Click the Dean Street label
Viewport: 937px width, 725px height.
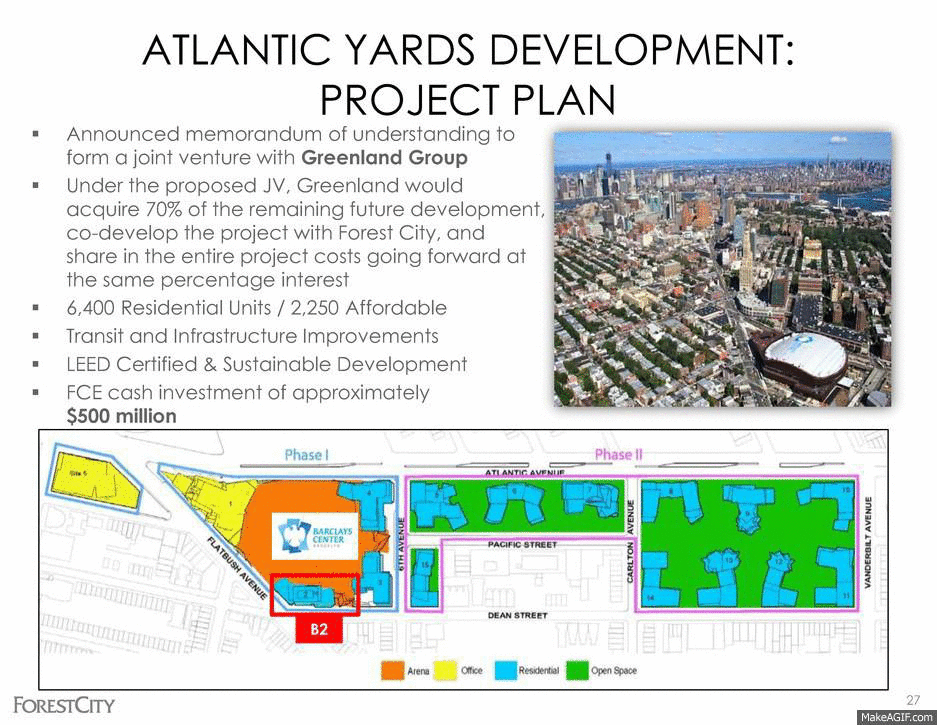516,615
